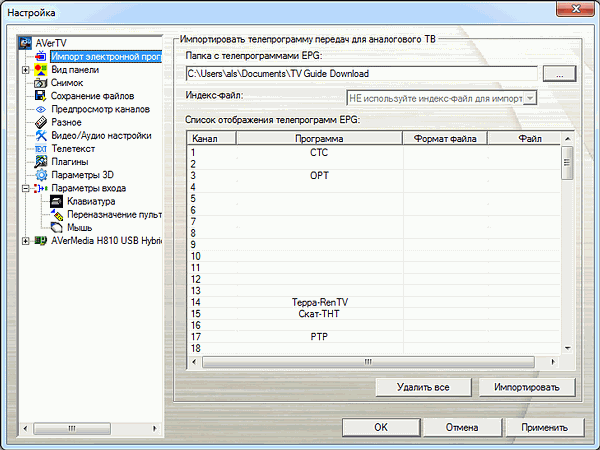Select Клавиатура under input parameters

click(91, 201)
